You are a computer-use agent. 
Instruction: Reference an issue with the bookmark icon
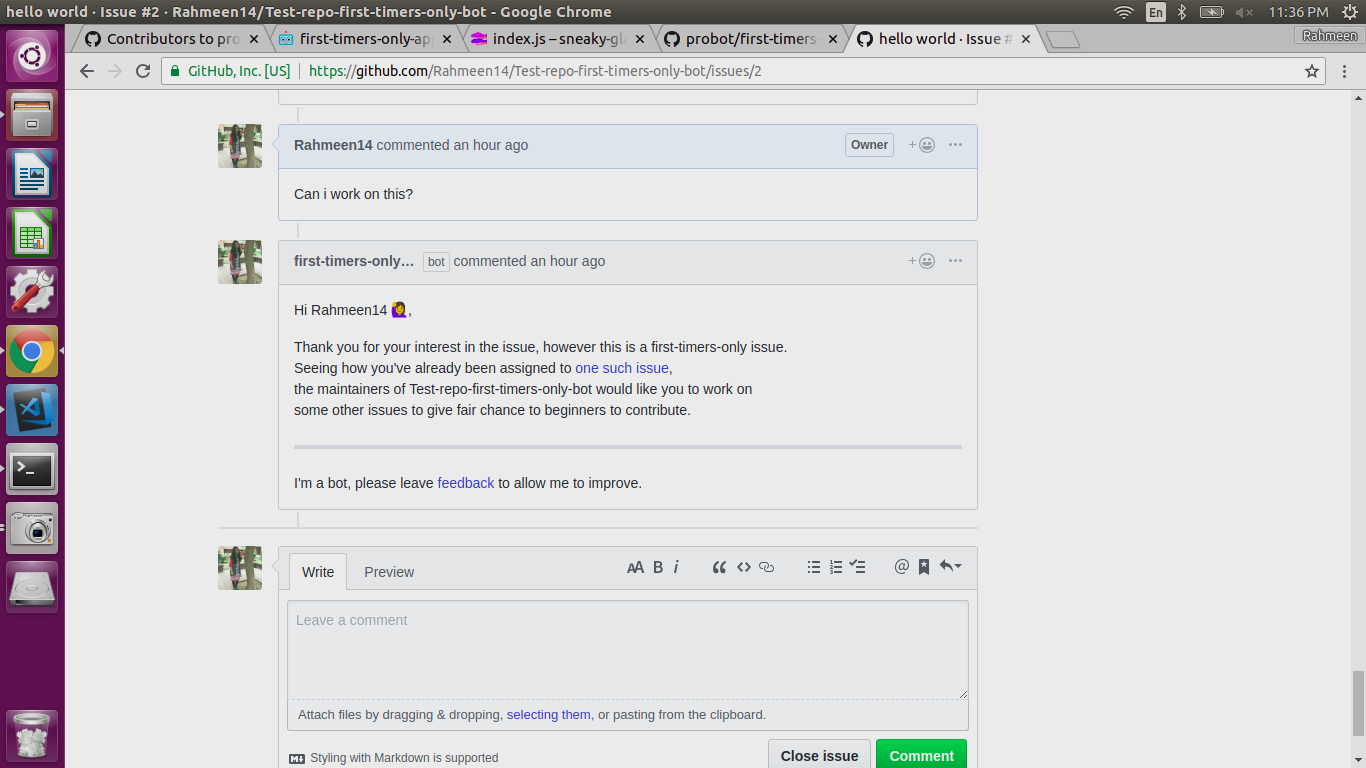[924, 567]
